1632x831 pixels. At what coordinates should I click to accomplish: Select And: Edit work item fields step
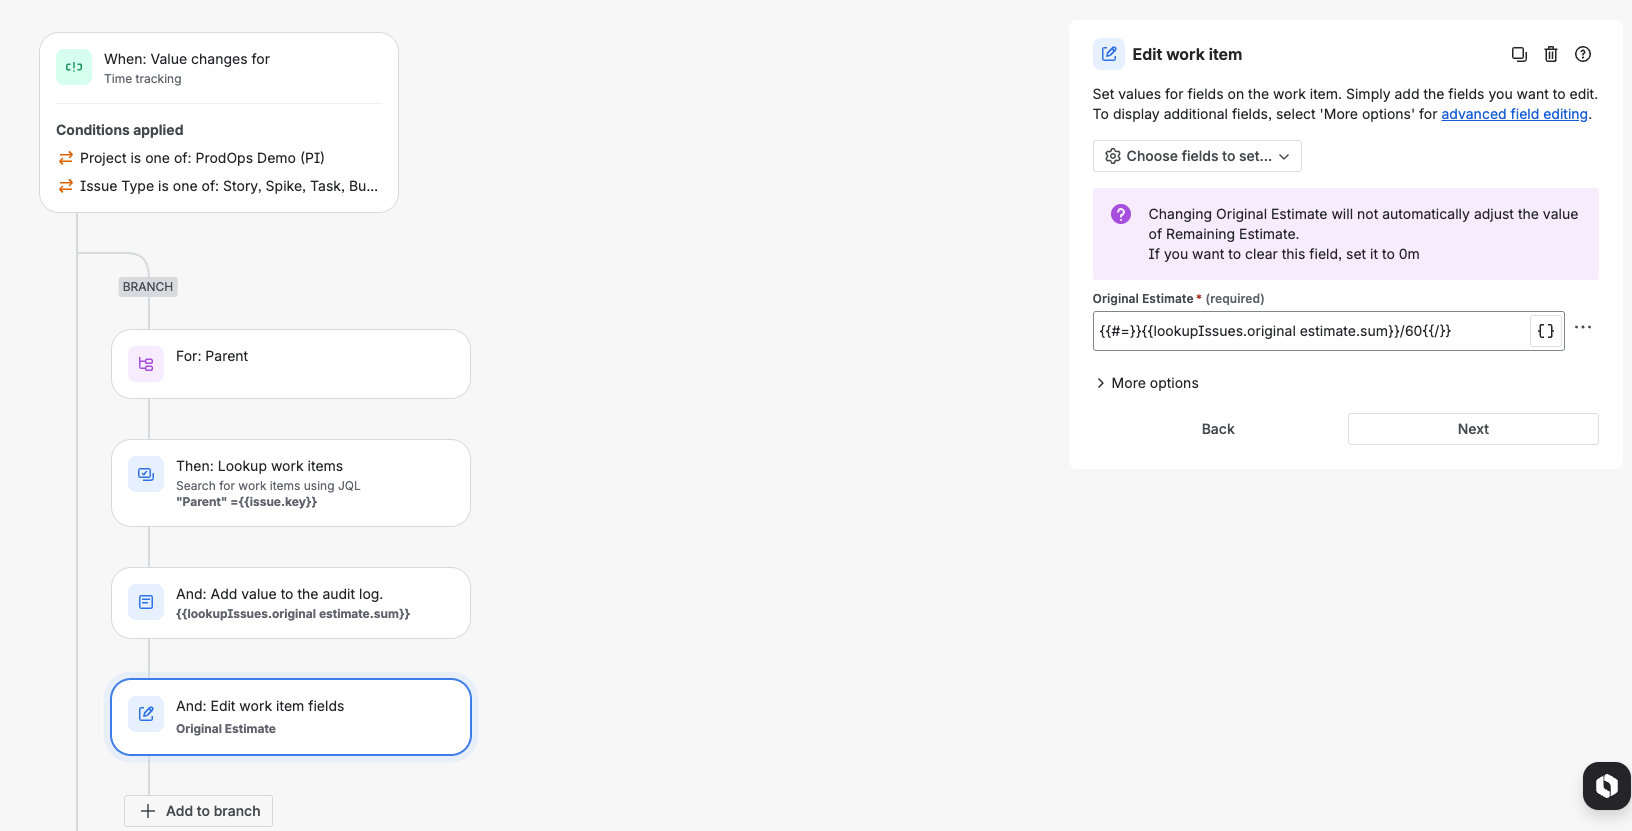[291, 717]
